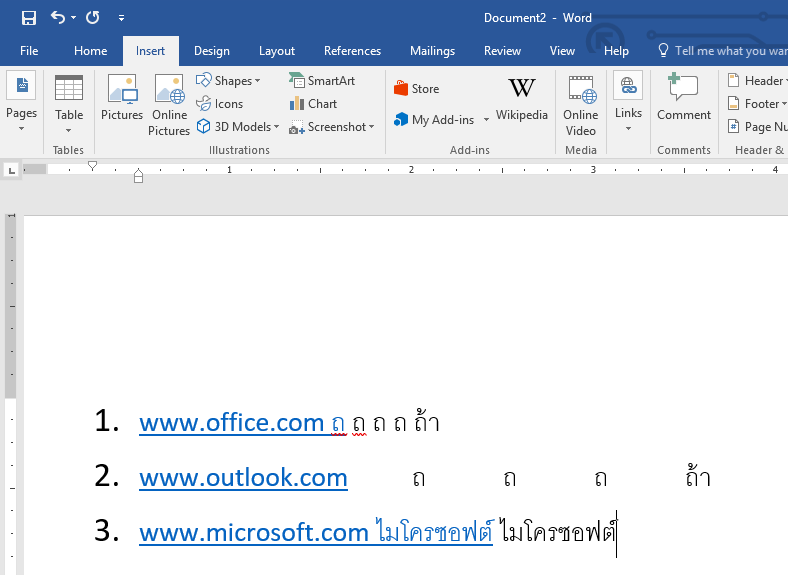788x575 pixels.
Task: Insert Pictures from this device
Action: (x=122, y=98)
